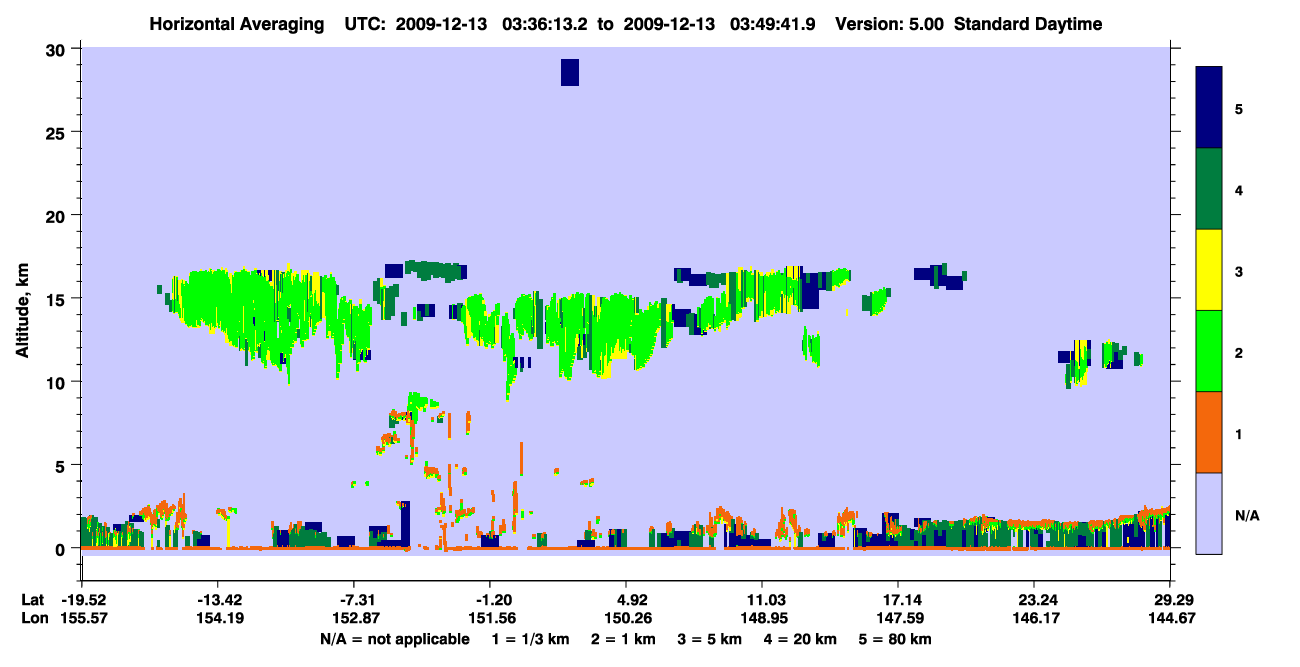Click the 'Standard Daytime' text in the title
The image size is (1300, 667).
pyautogui.click(x=1028, y=24)
